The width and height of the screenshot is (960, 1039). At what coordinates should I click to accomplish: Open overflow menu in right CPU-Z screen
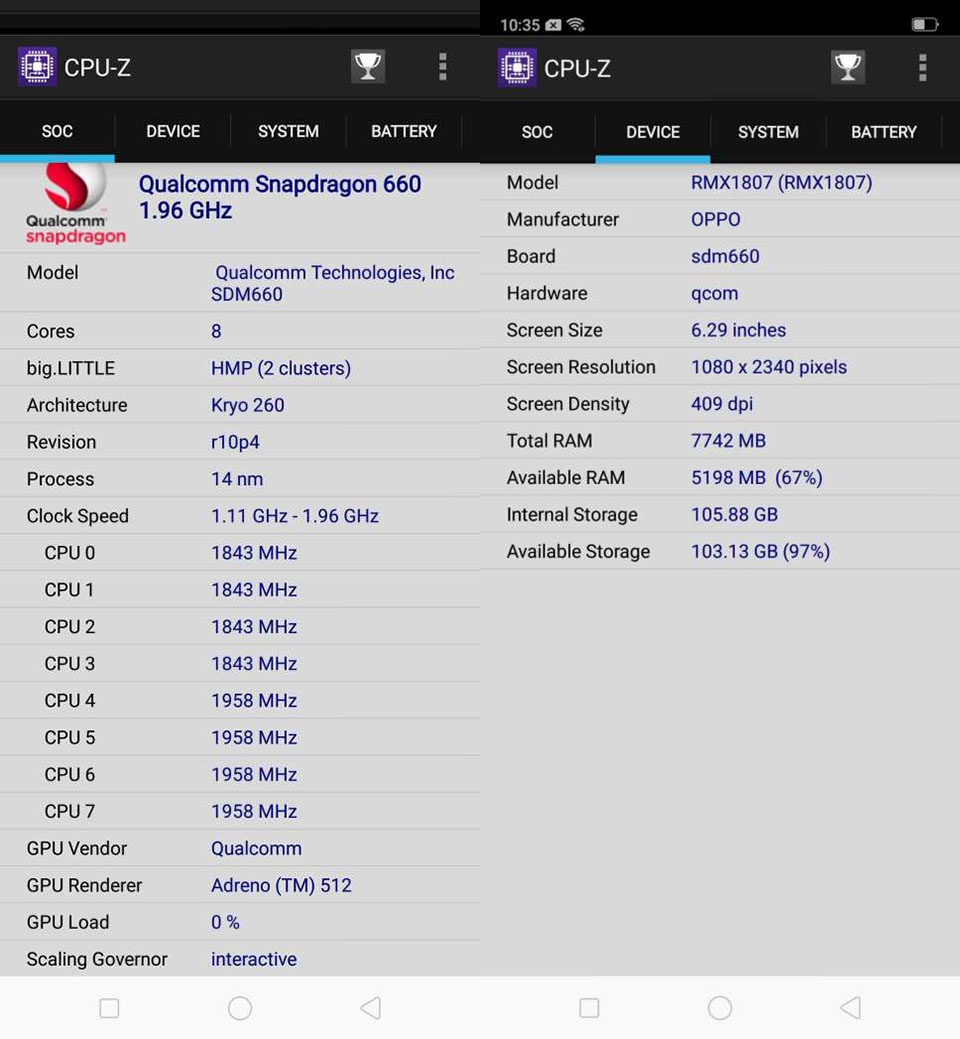point(922,68)
